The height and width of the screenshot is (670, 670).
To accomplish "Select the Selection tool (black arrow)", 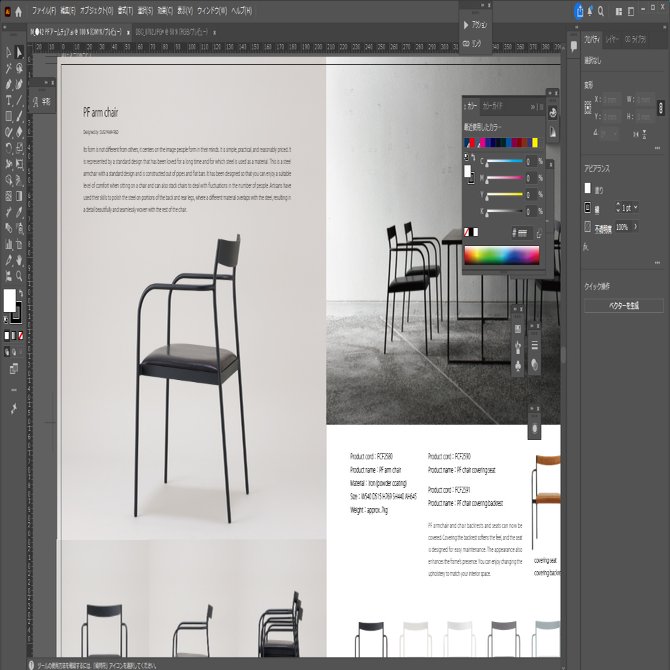I will pos(9,52).
